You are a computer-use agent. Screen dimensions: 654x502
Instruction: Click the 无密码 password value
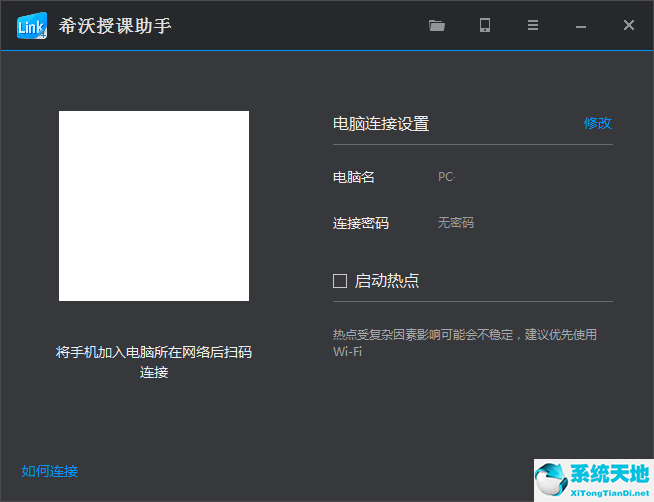[x=456, y=223]
